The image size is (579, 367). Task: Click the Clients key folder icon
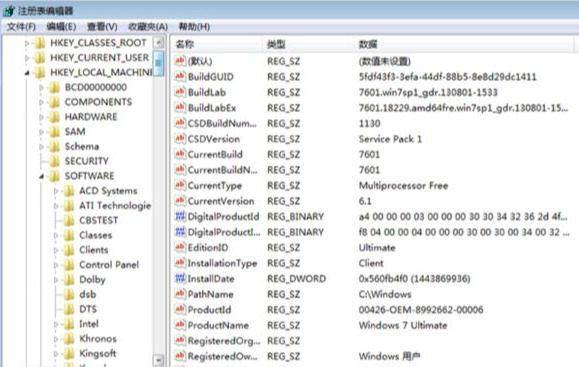click(x=69, y=250)
